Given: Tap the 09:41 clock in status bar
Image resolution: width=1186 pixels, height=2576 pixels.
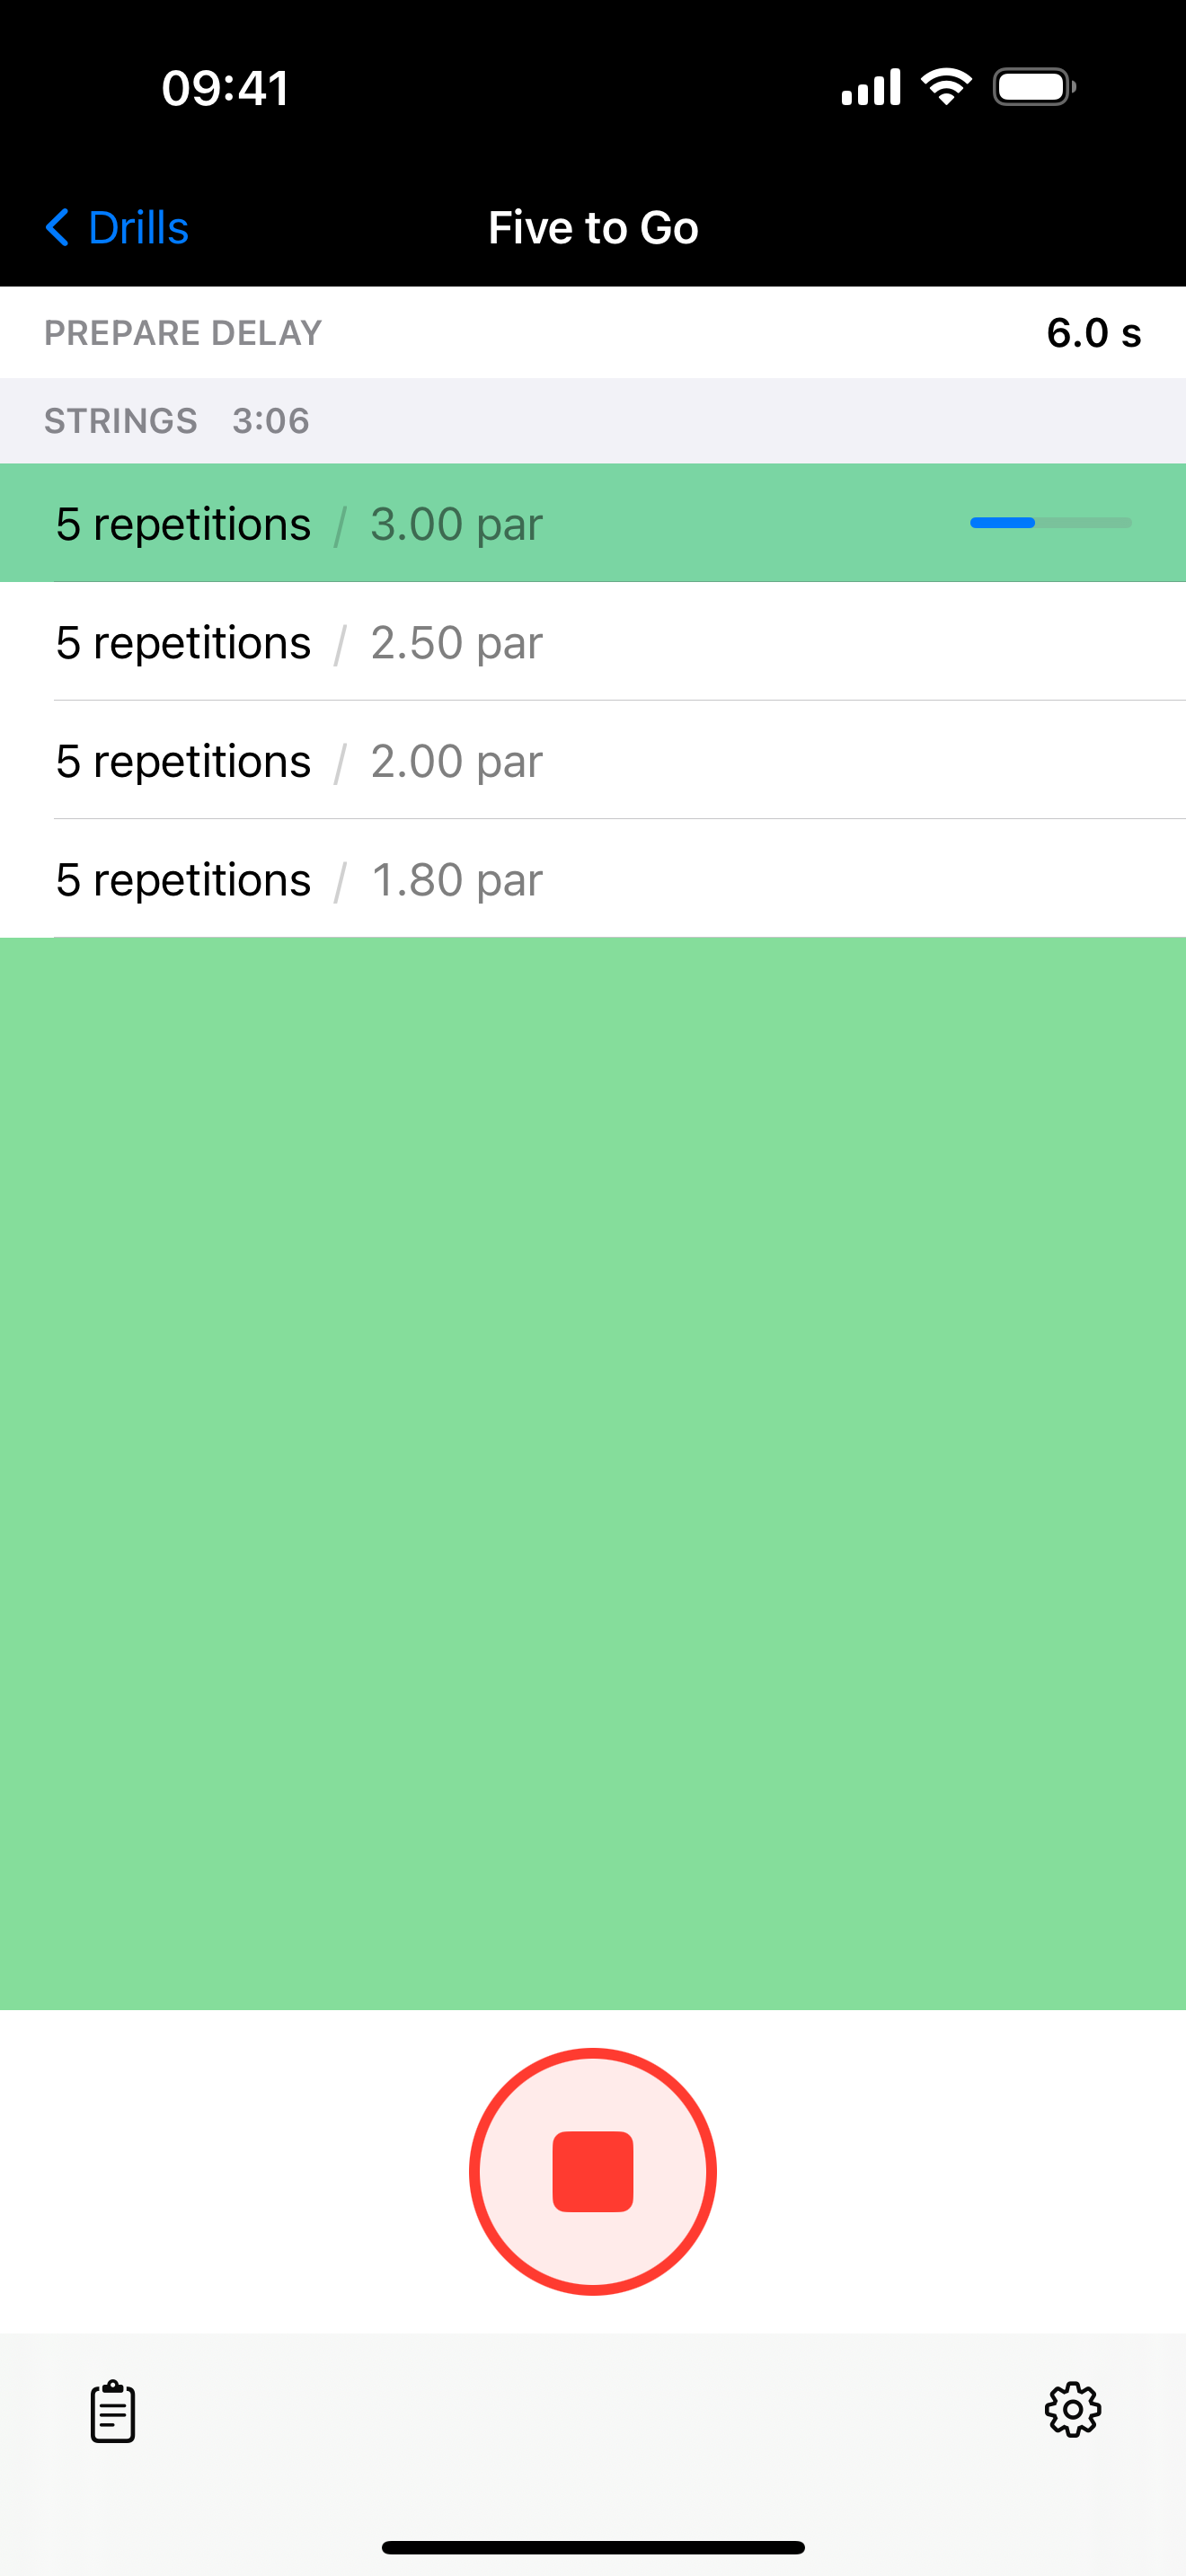Looking at the screenshot, I should click(226, 88).
